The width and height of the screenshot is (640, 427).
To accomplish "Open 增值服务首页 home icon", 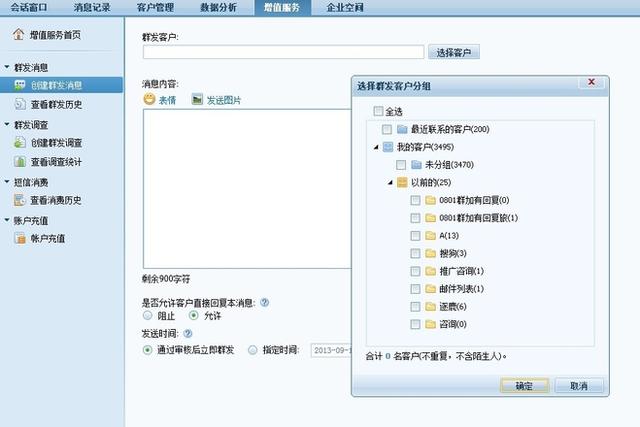I will tap(18, 35).
